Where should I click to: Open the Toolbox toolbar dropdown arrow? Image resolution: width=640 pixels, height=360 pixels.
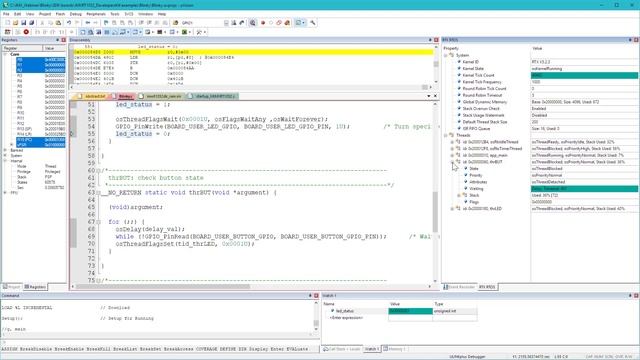point(204,32)
